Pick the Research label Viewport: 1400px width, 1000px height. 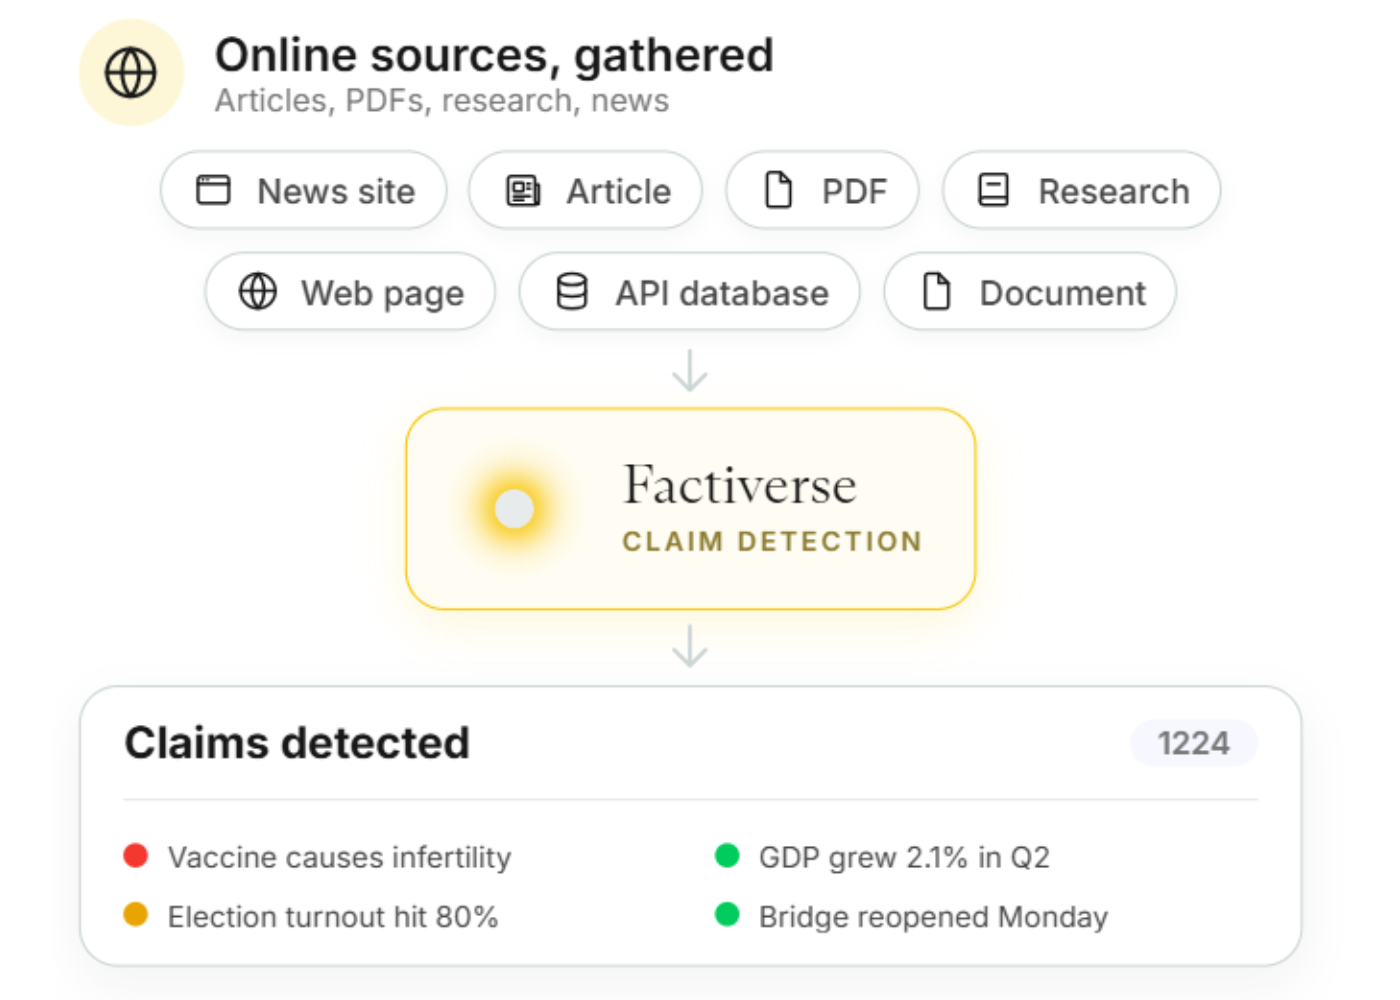click(1114, 191)
